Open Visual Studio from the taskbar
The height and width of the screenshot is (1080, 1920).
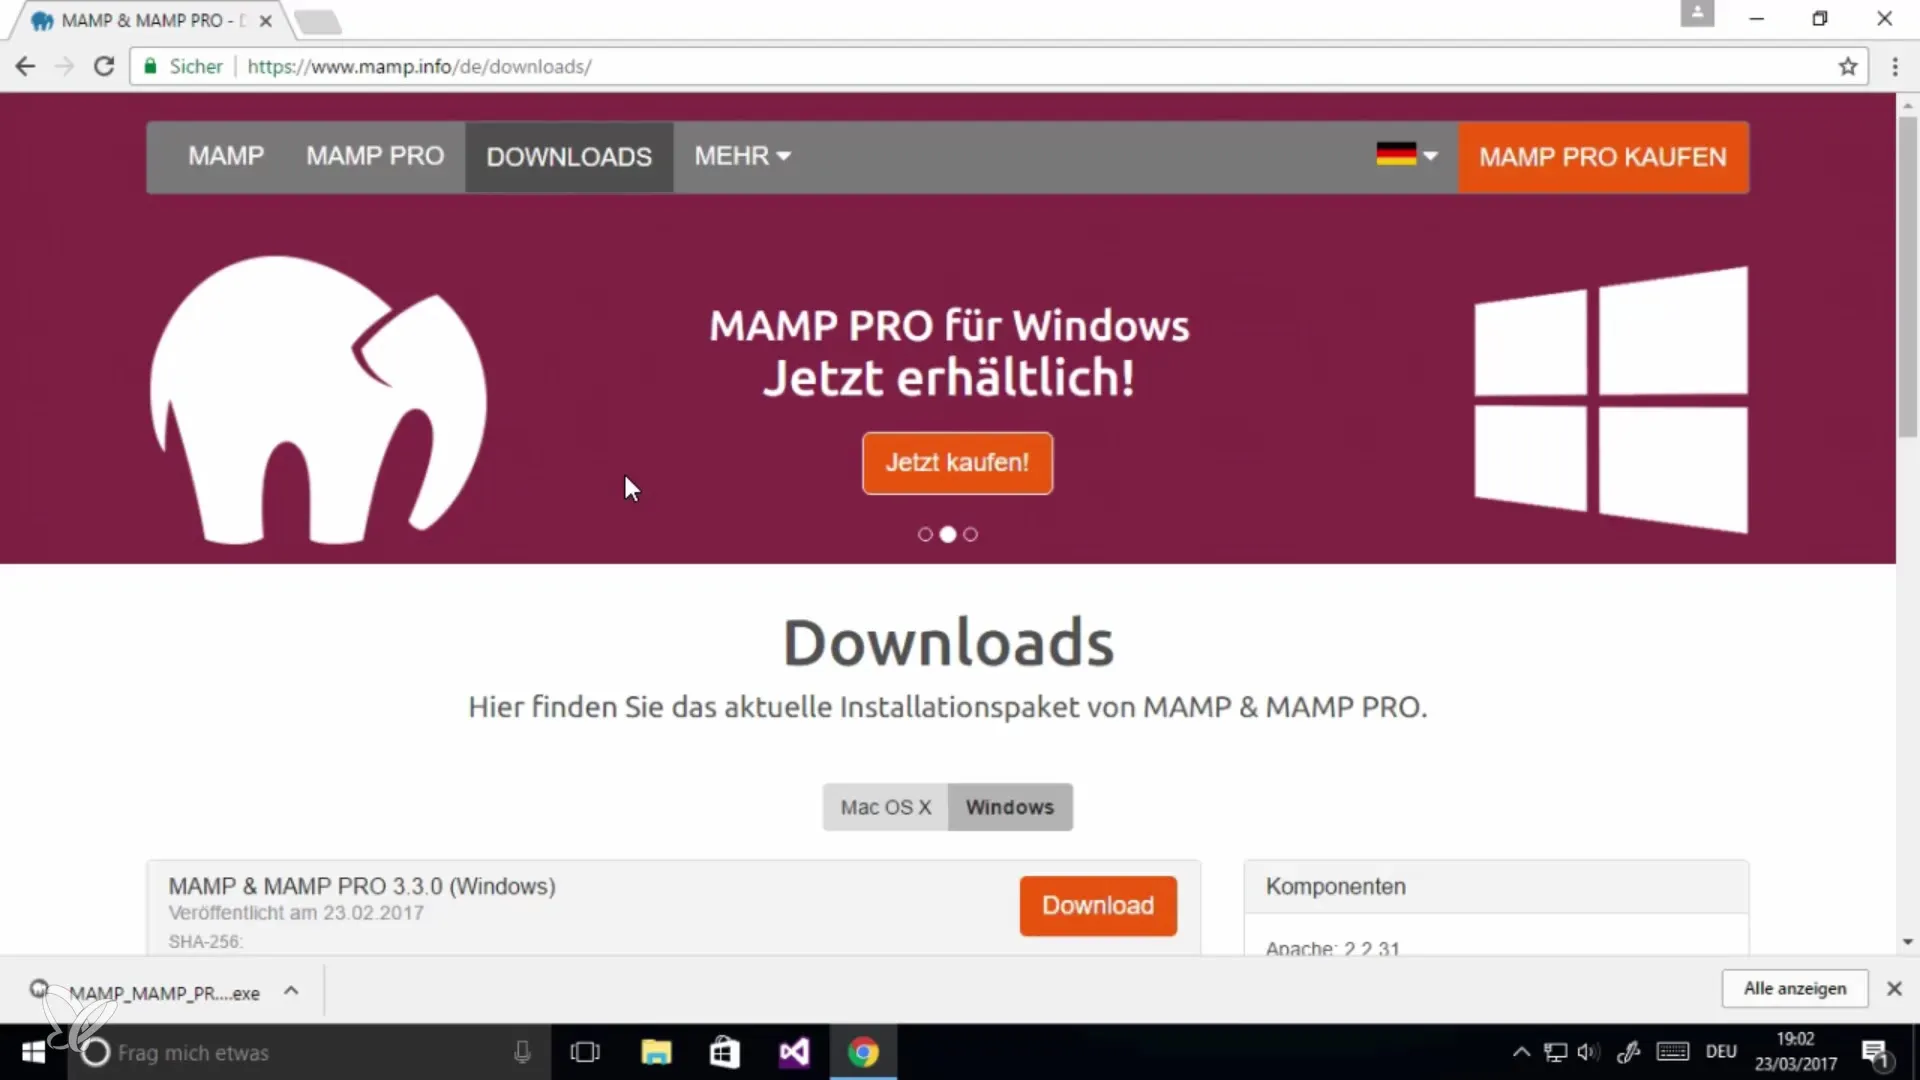coord(794,1053)
